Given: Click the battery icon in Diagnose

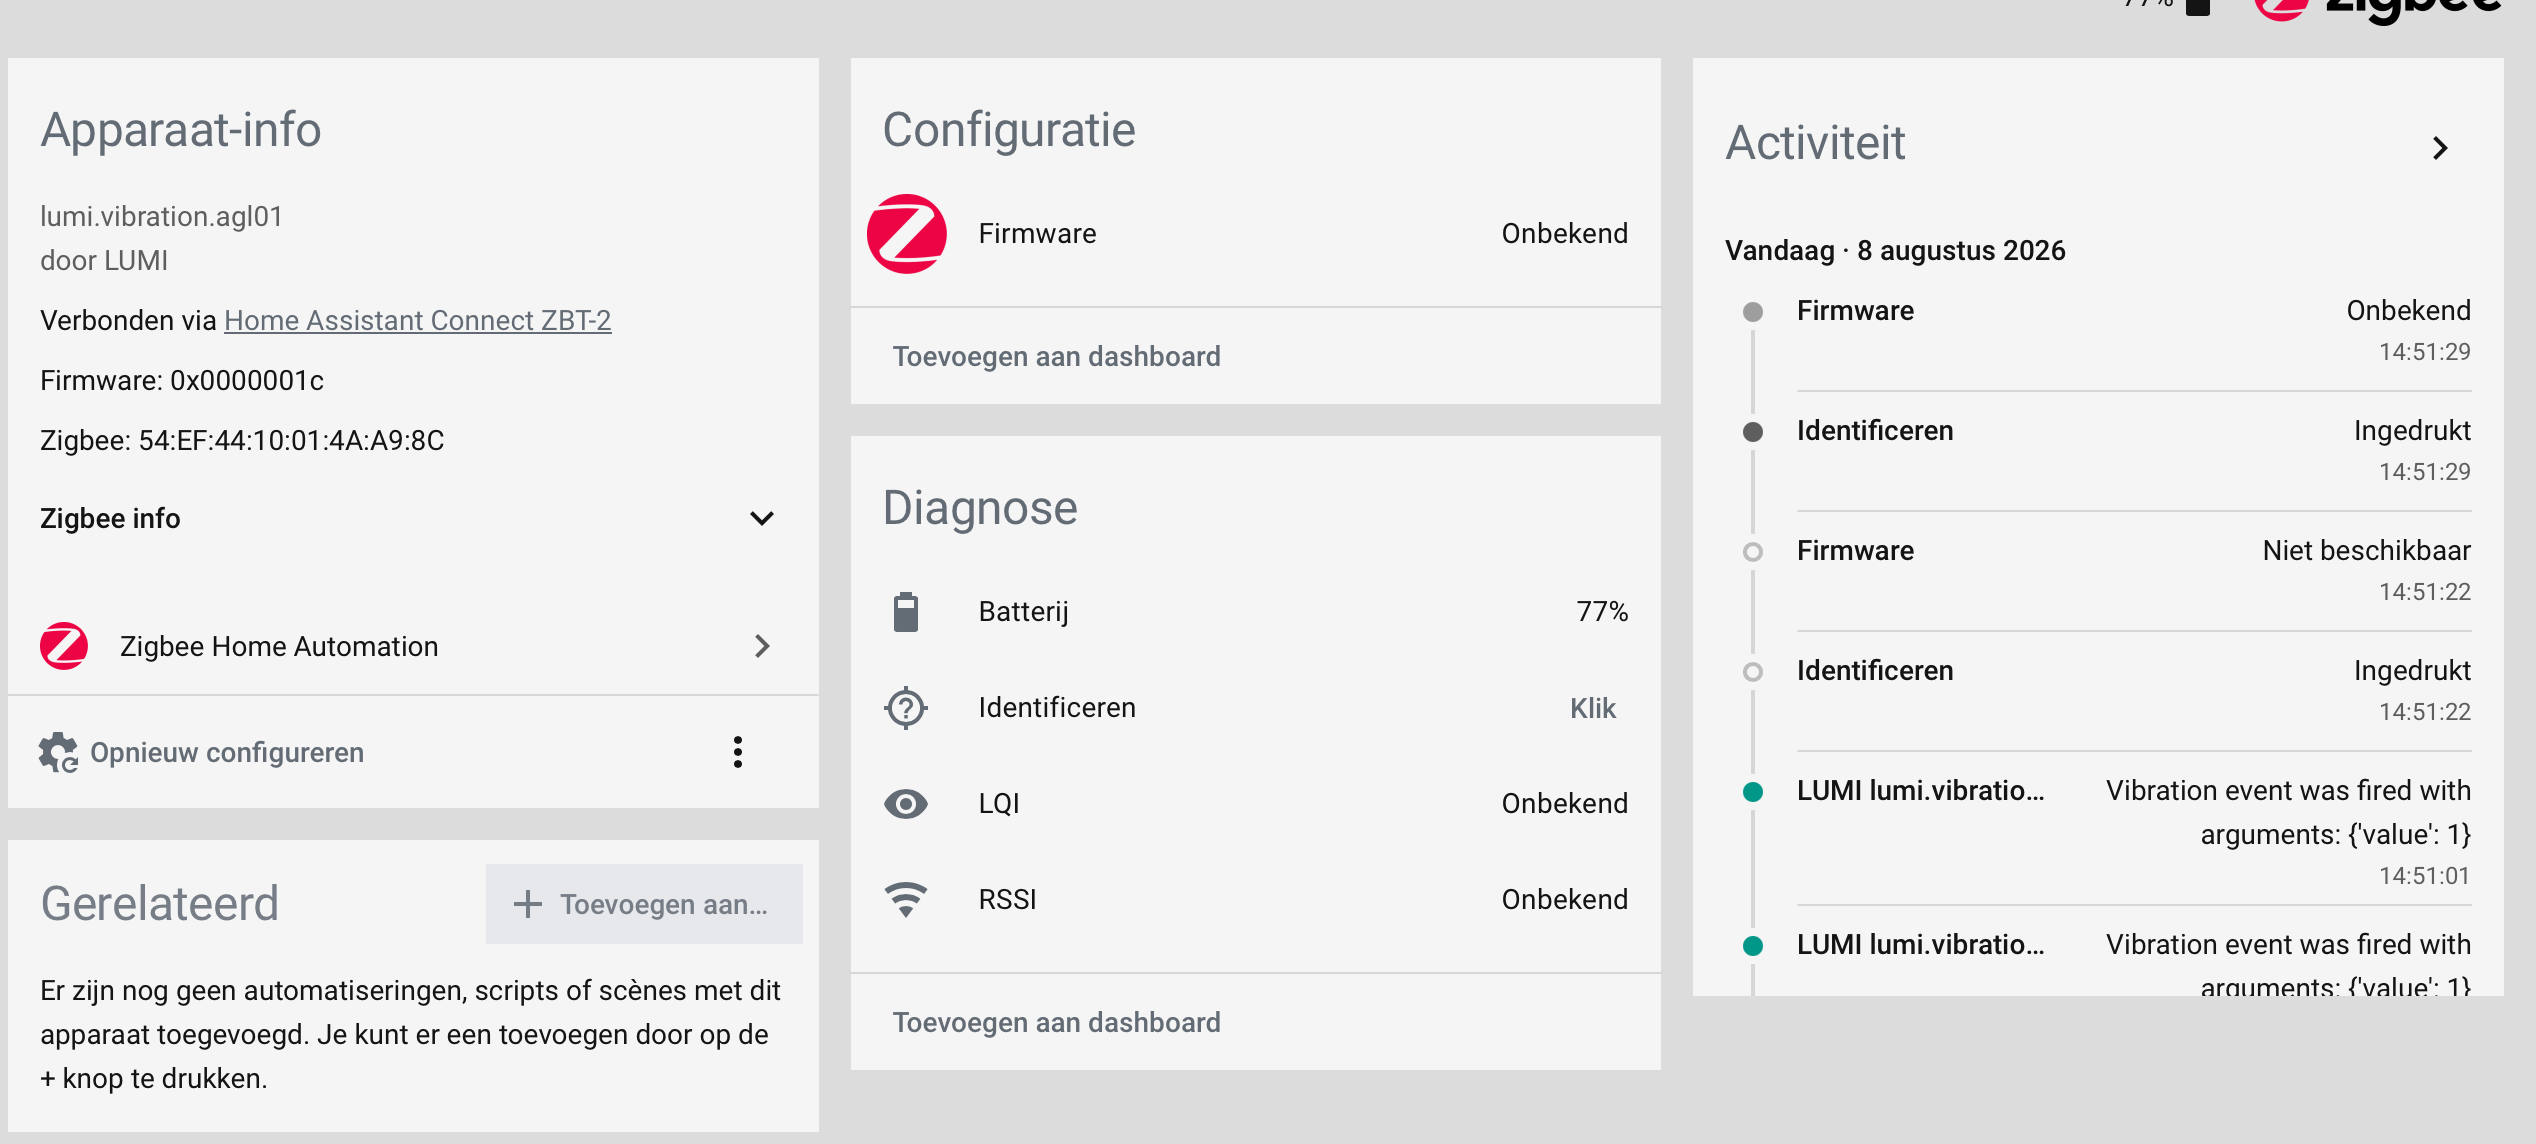Looking at the screenshot, I should [x=906, y=612].
